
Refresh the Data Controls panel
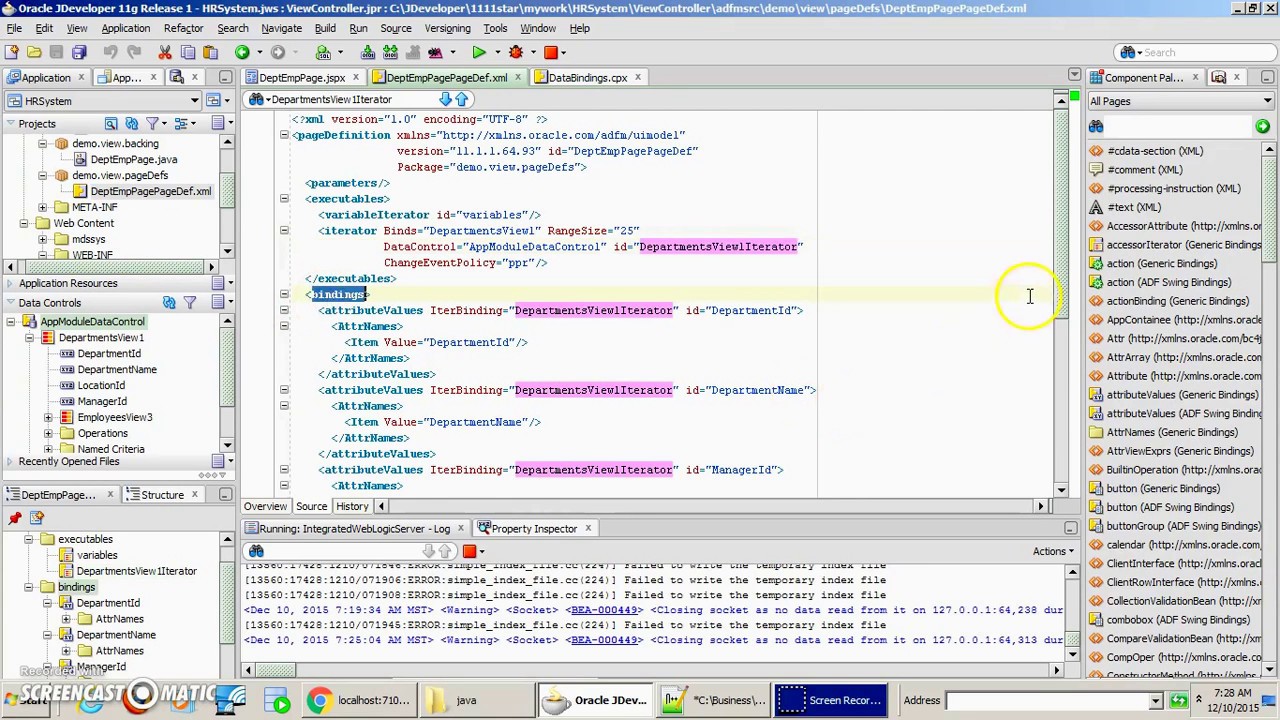pyautogui.click(x=169, y=303)
